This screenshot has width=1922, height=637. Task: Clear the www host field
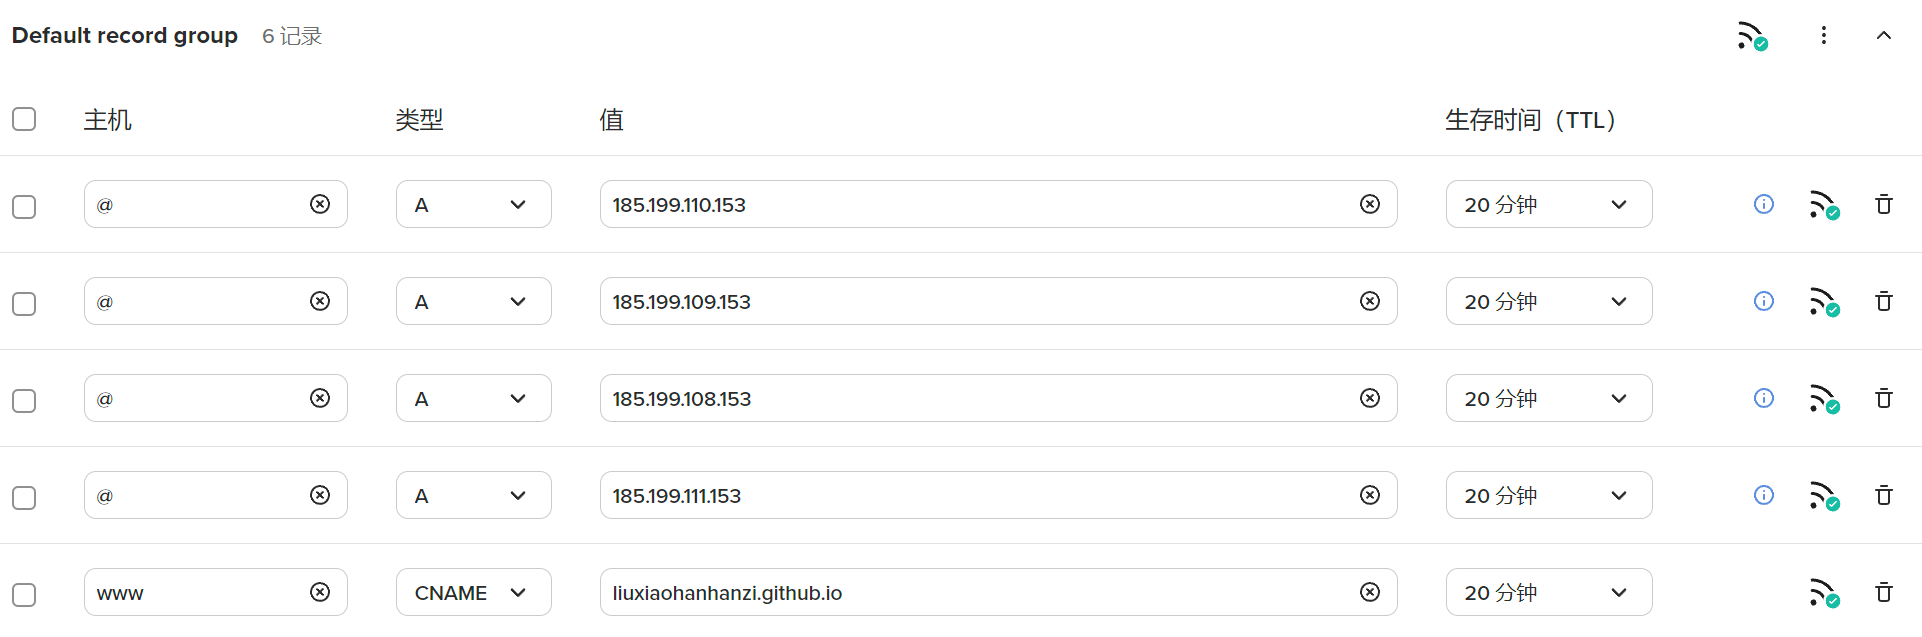tap(320, 592)
